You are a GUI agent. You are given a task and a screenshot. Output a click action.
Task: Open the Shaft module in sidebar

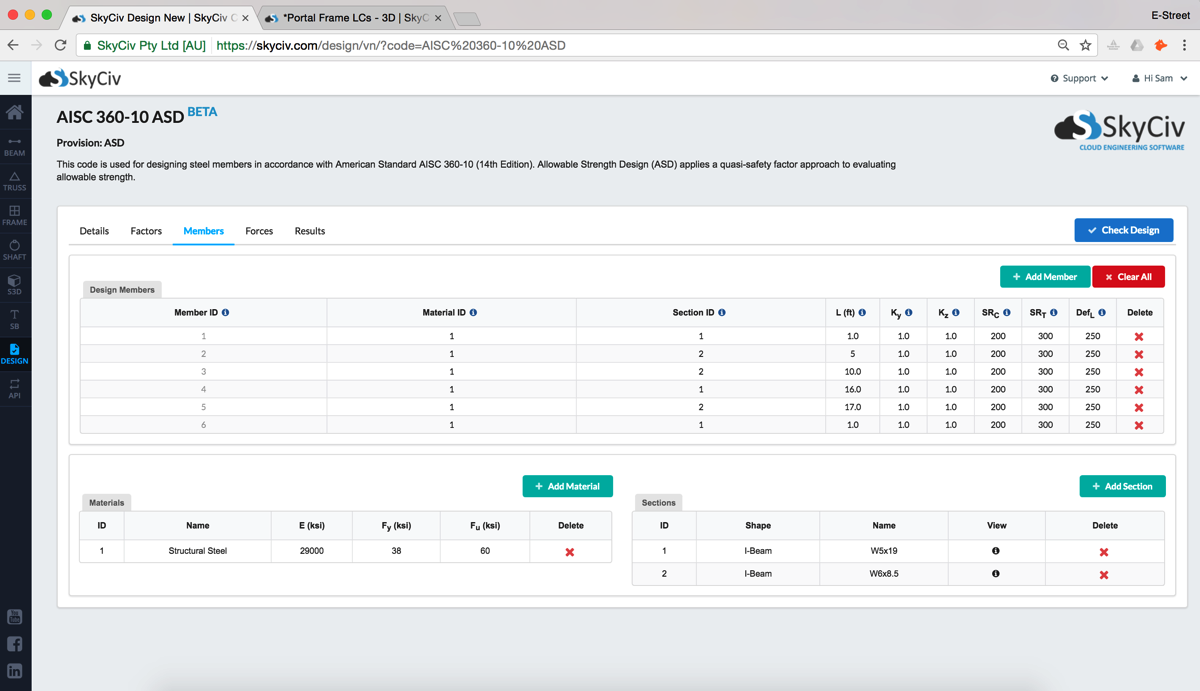tap(15, 250)
